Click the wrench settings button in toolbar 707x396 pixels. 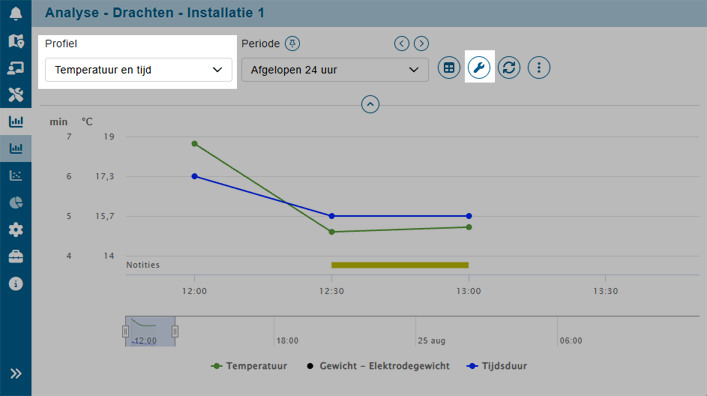[x=479, y=68]
